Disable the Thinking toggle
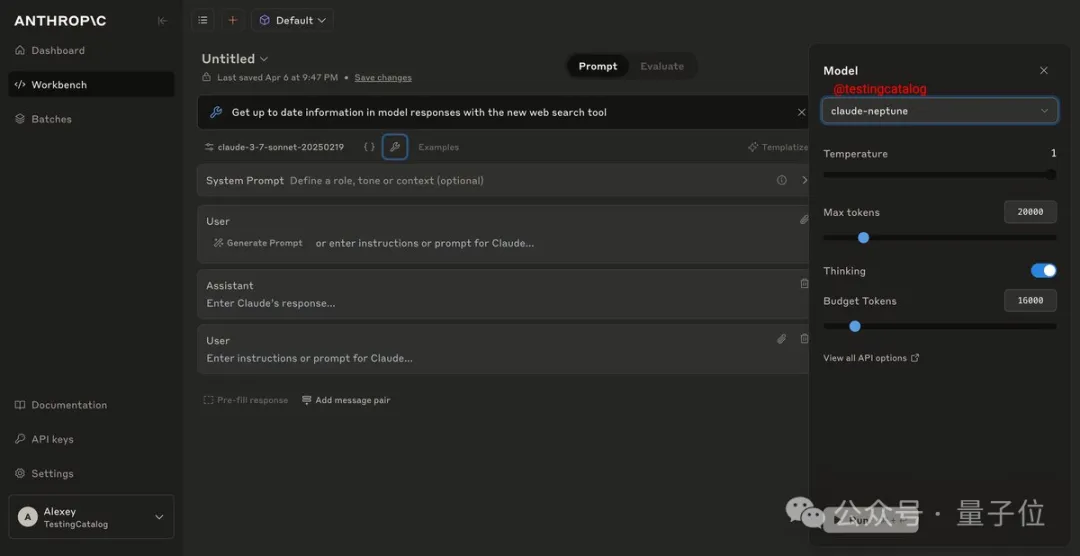Image resolution: width=1080 pixels, height=556 pixels. (1043, 271)
